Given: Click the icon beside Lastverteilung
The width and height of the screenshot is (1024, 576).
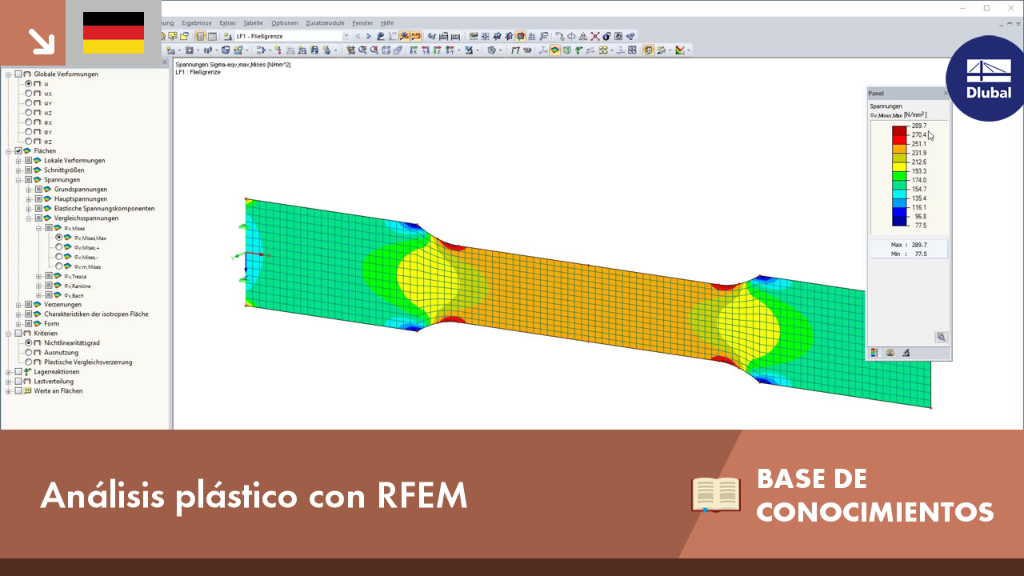Looking at the screenshot, I should 27,381.
